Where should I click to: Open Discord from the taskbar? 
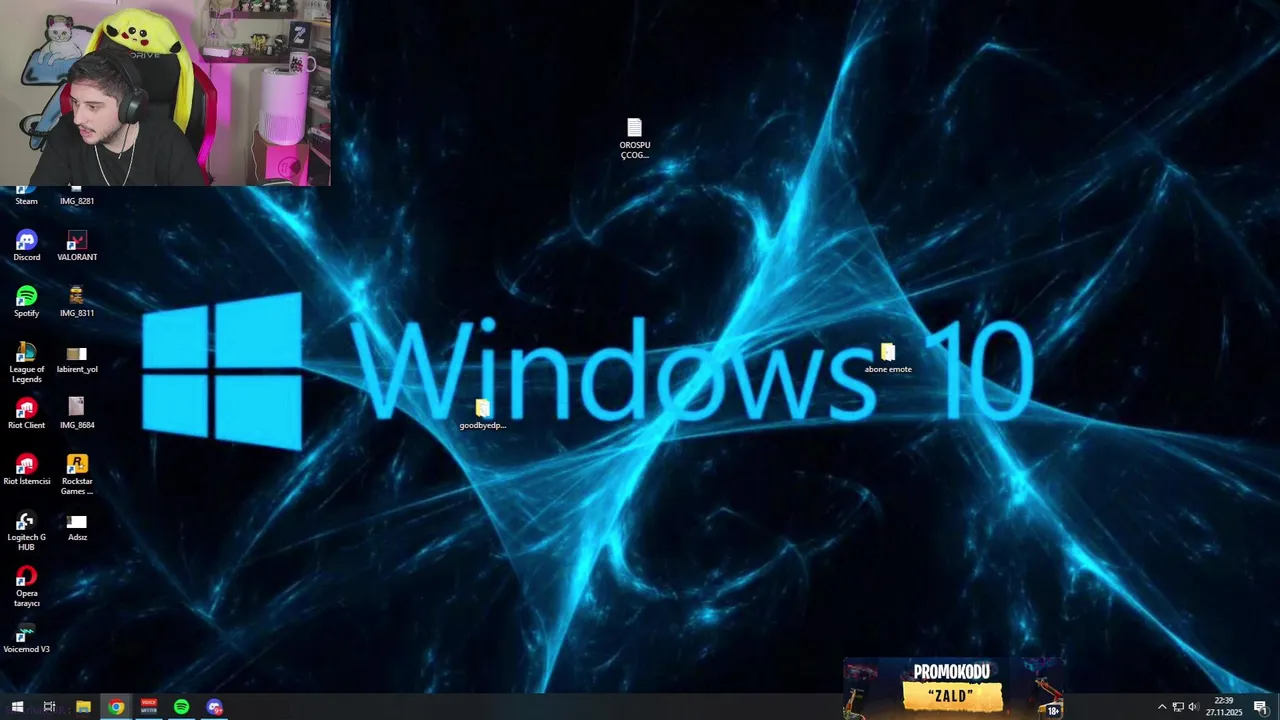(214, 707)
